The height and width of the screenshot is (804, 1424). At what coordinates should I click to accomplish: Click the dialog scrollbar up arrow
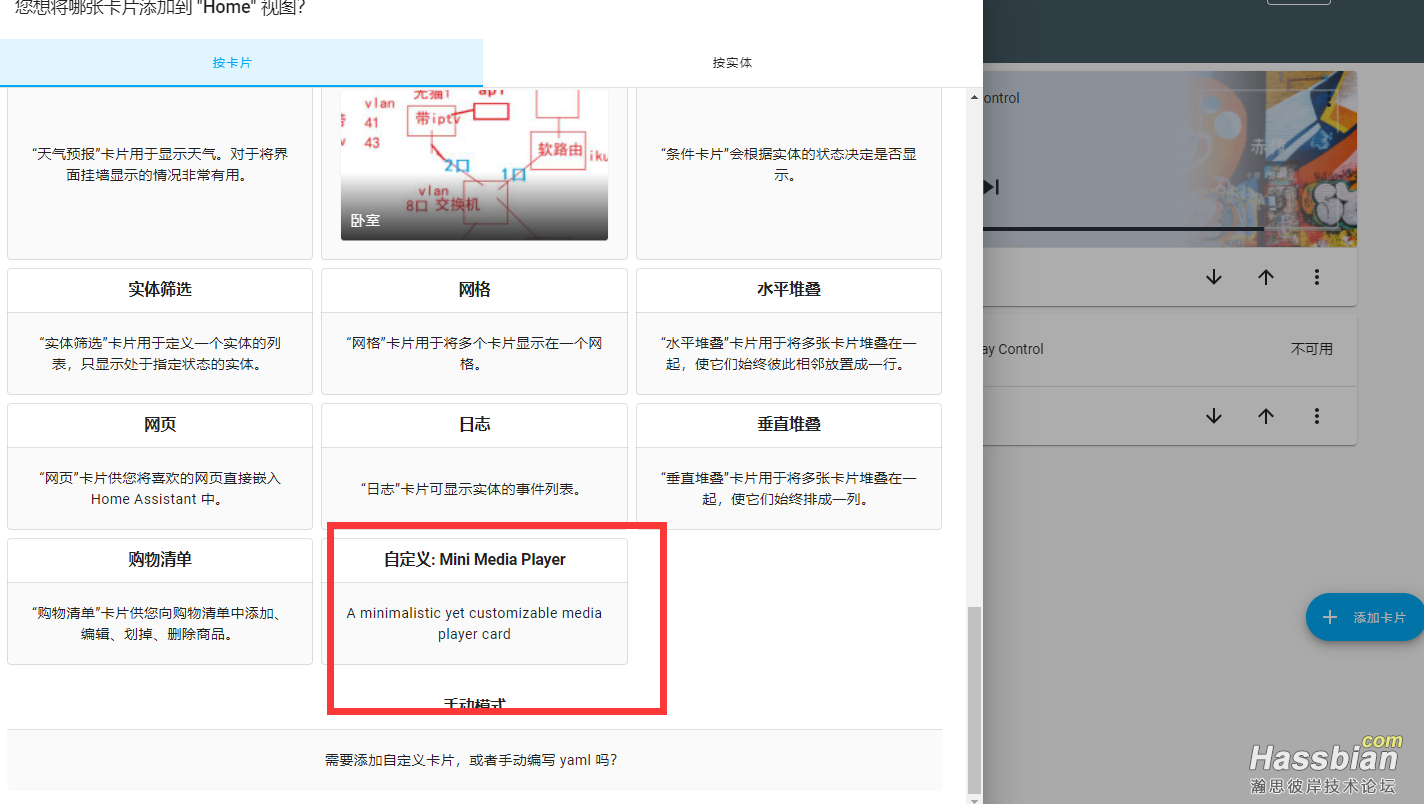coord(975,97)
